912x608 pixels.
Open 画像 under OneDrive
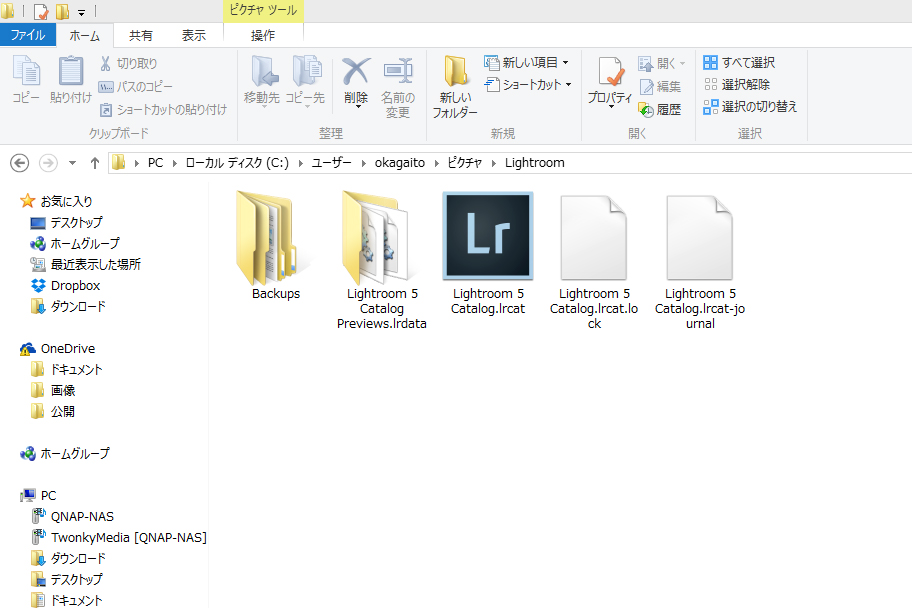click(53, 390)
